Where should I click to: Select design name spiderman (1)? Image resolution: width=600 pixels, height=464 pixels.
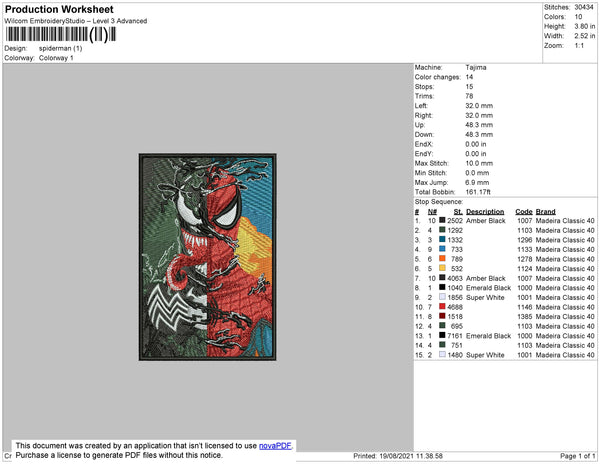60,49
